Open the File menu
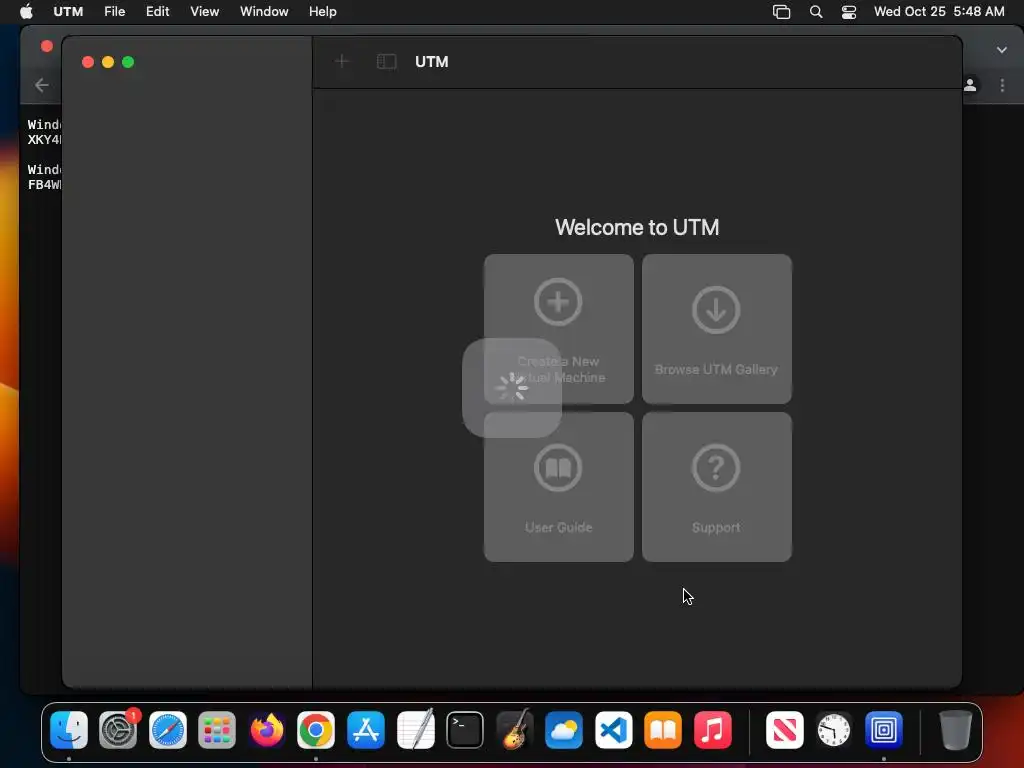Viewport: 1024px width, 768px height. [x=114, y=11]
